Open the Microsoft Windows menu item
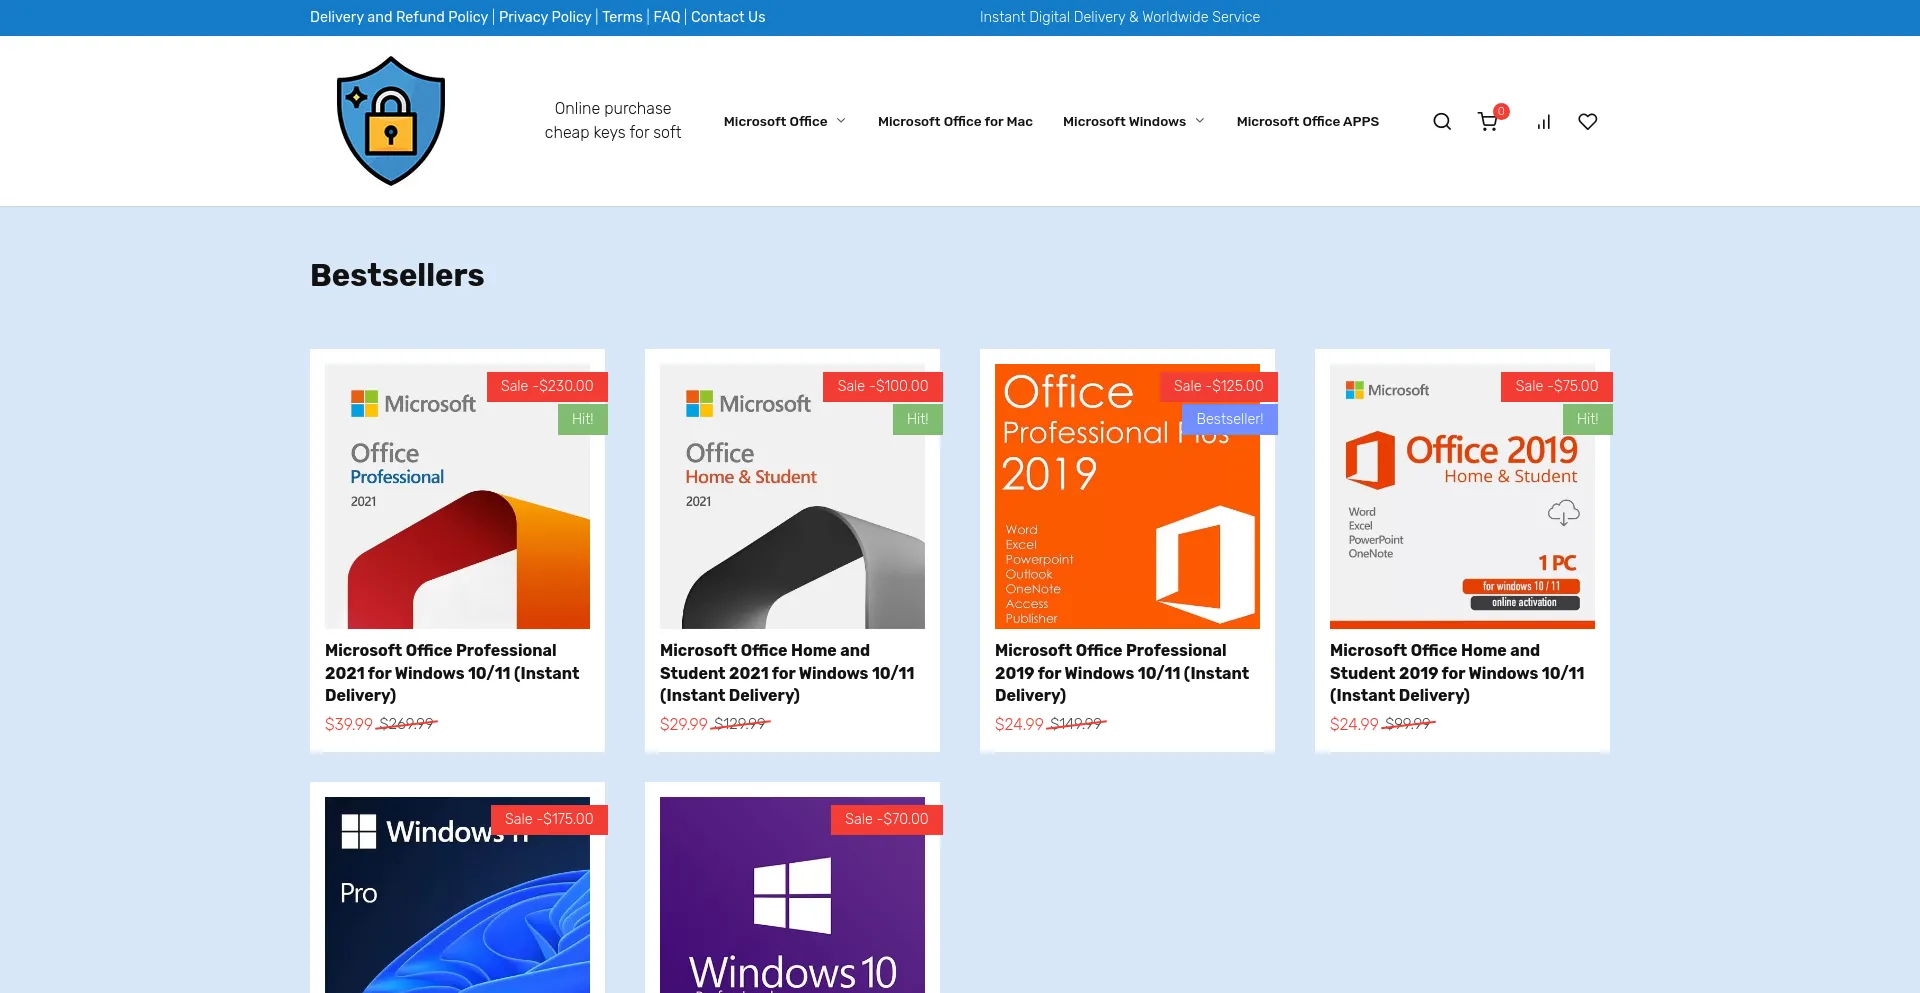 tap(1124, 122)
